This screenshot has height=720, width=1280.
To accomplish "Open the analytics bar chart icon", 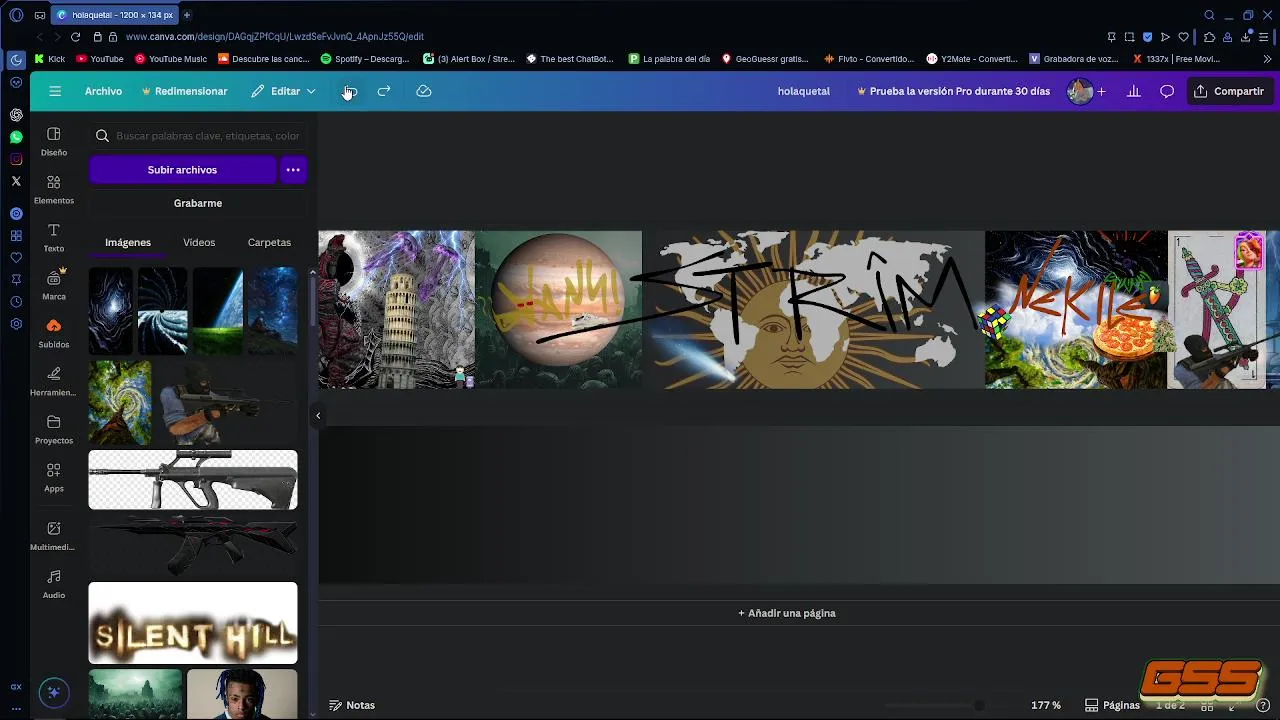I will click(1134, 91).
